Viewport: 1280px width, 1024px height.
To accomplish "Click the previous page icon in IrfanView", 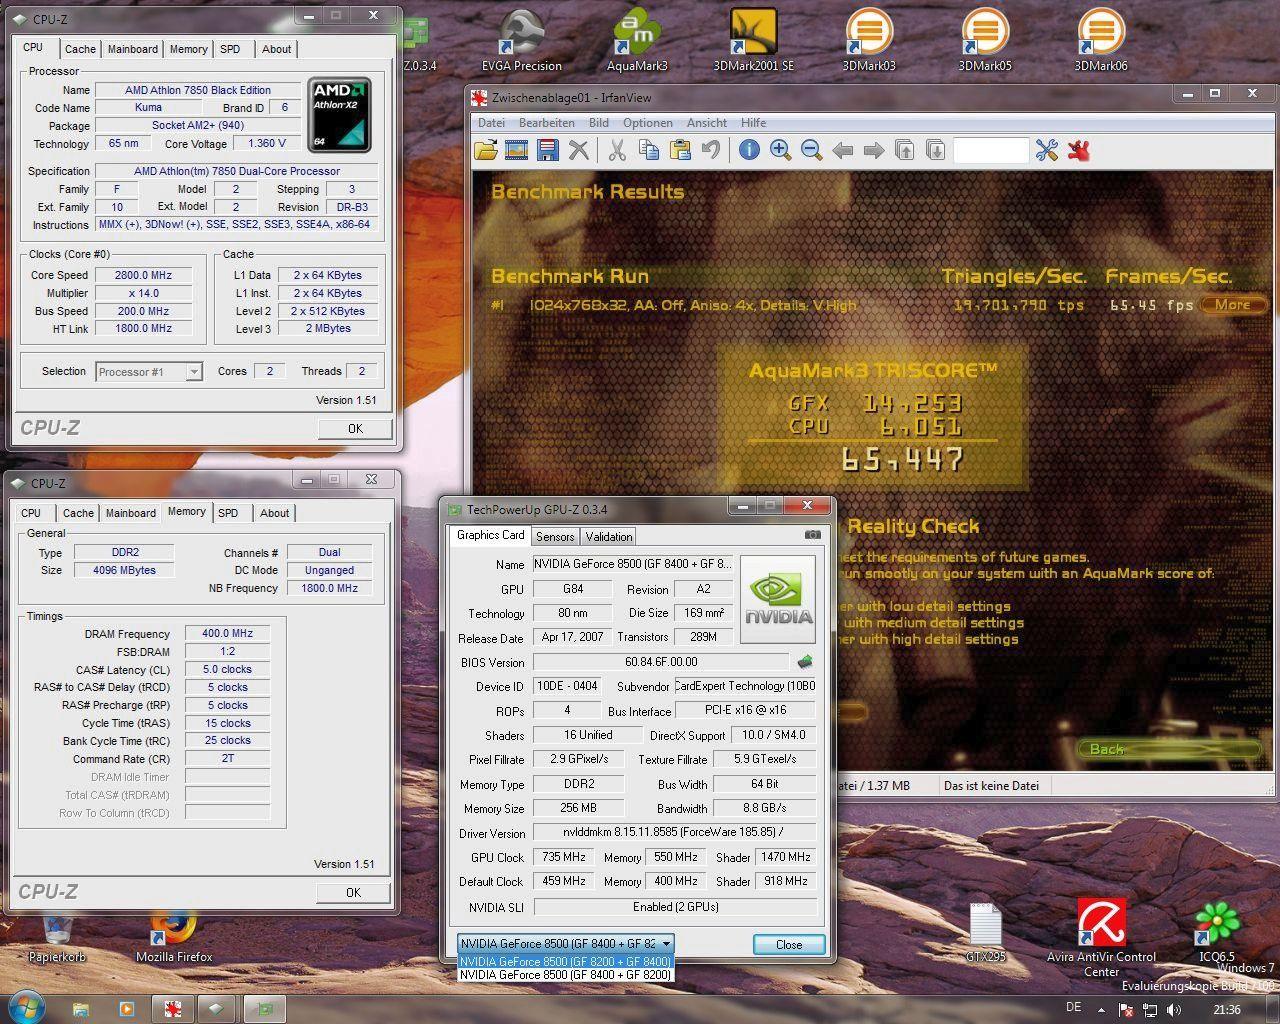I will [x=905, y=151].
